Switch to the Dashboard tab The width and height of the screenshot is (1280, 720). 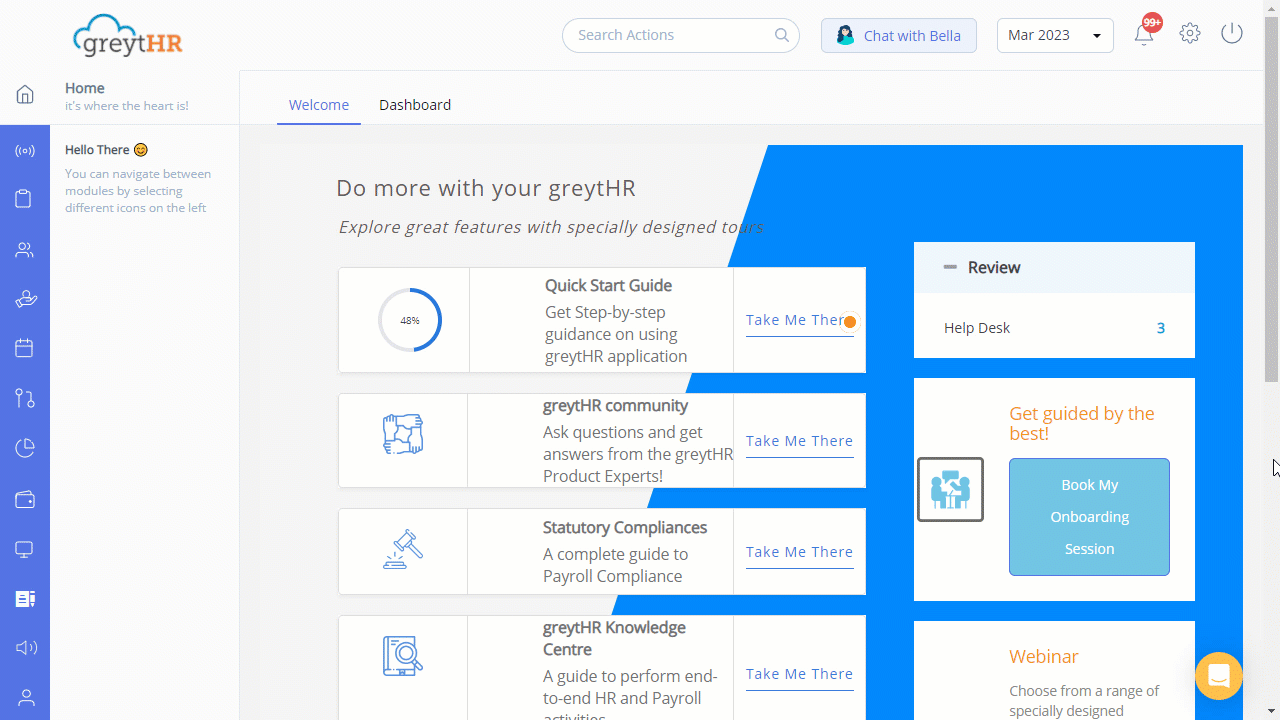coord(415,105)
